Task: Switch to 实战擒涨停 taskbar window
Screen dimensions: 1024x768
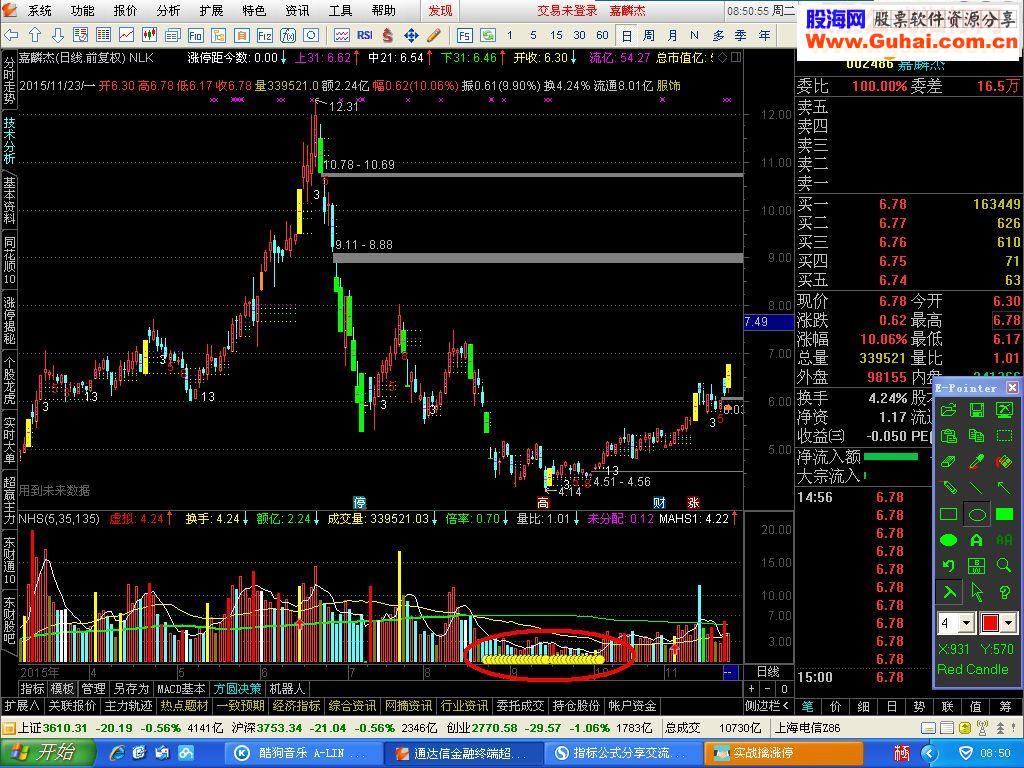Action: point(782,753)
